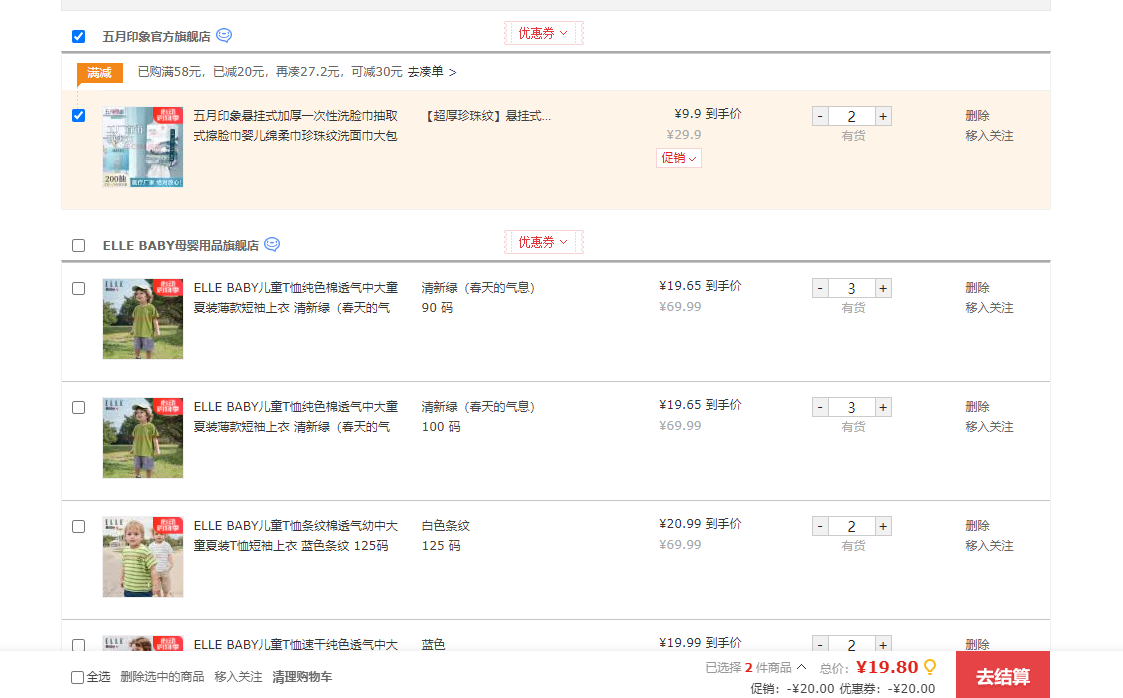The width and height of the screenshot is (1123, 698).
Task: Decrease quantity of 五月印象洗脸巾
Action: [x=820, y=116]
